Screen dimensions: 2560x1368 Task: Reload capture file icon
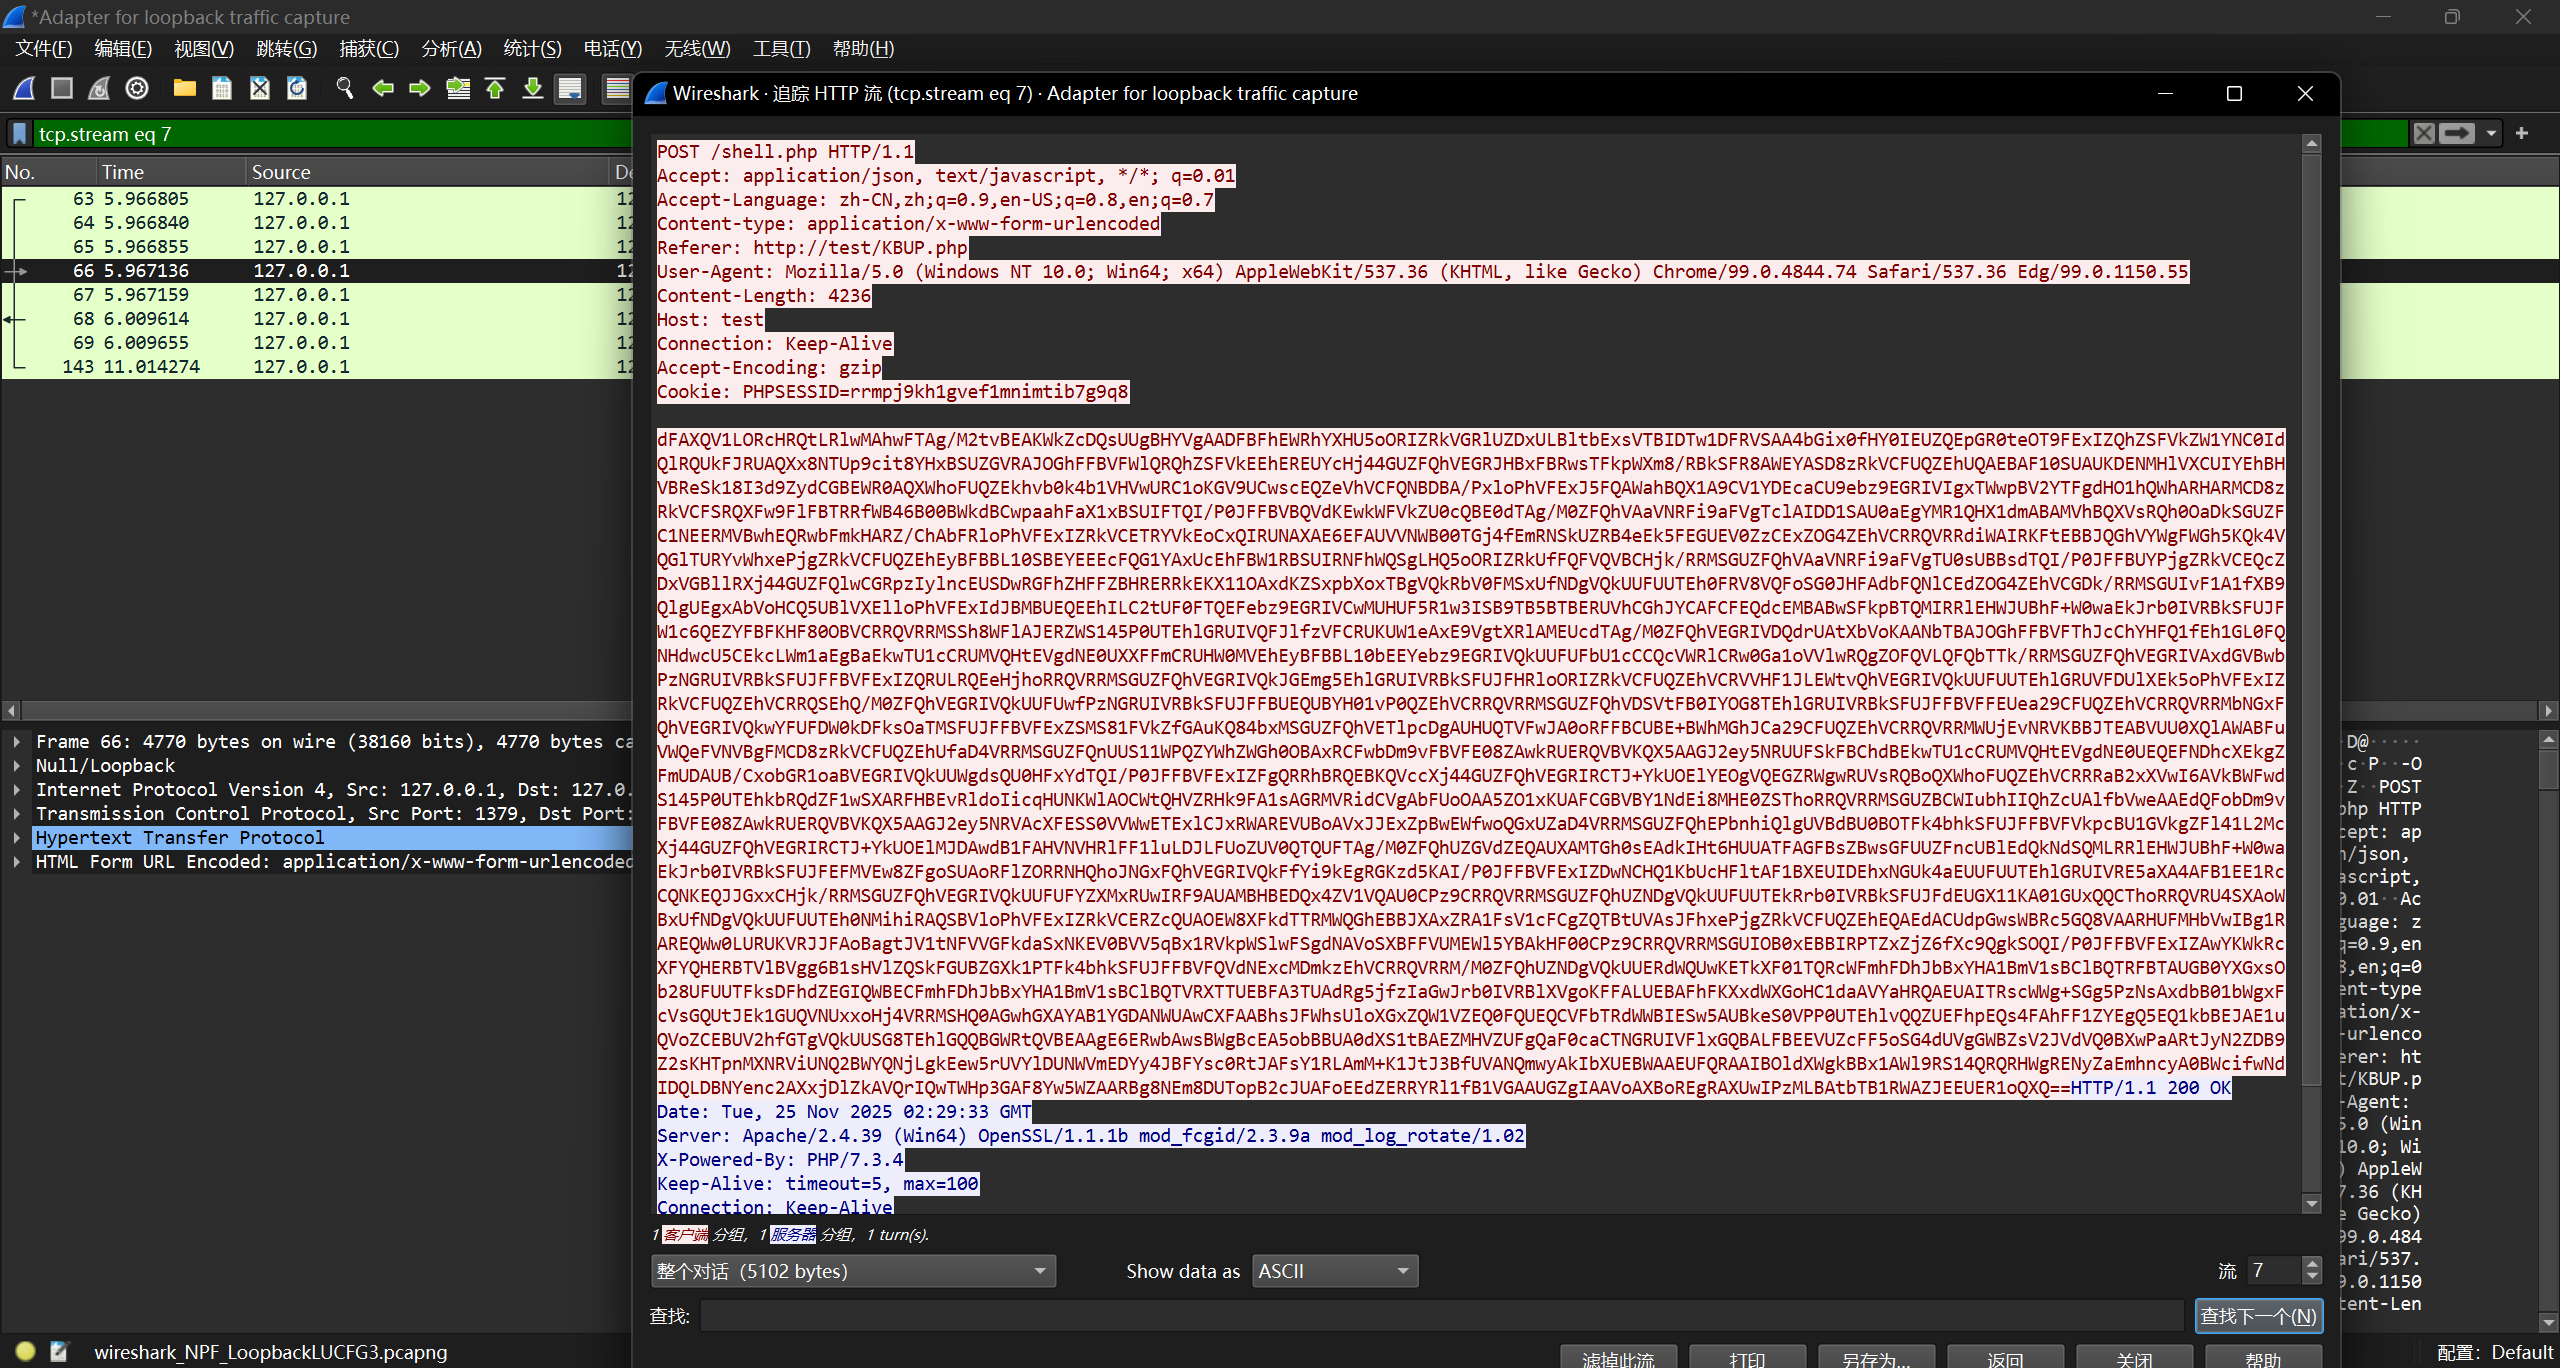click(x=297, y=89)
